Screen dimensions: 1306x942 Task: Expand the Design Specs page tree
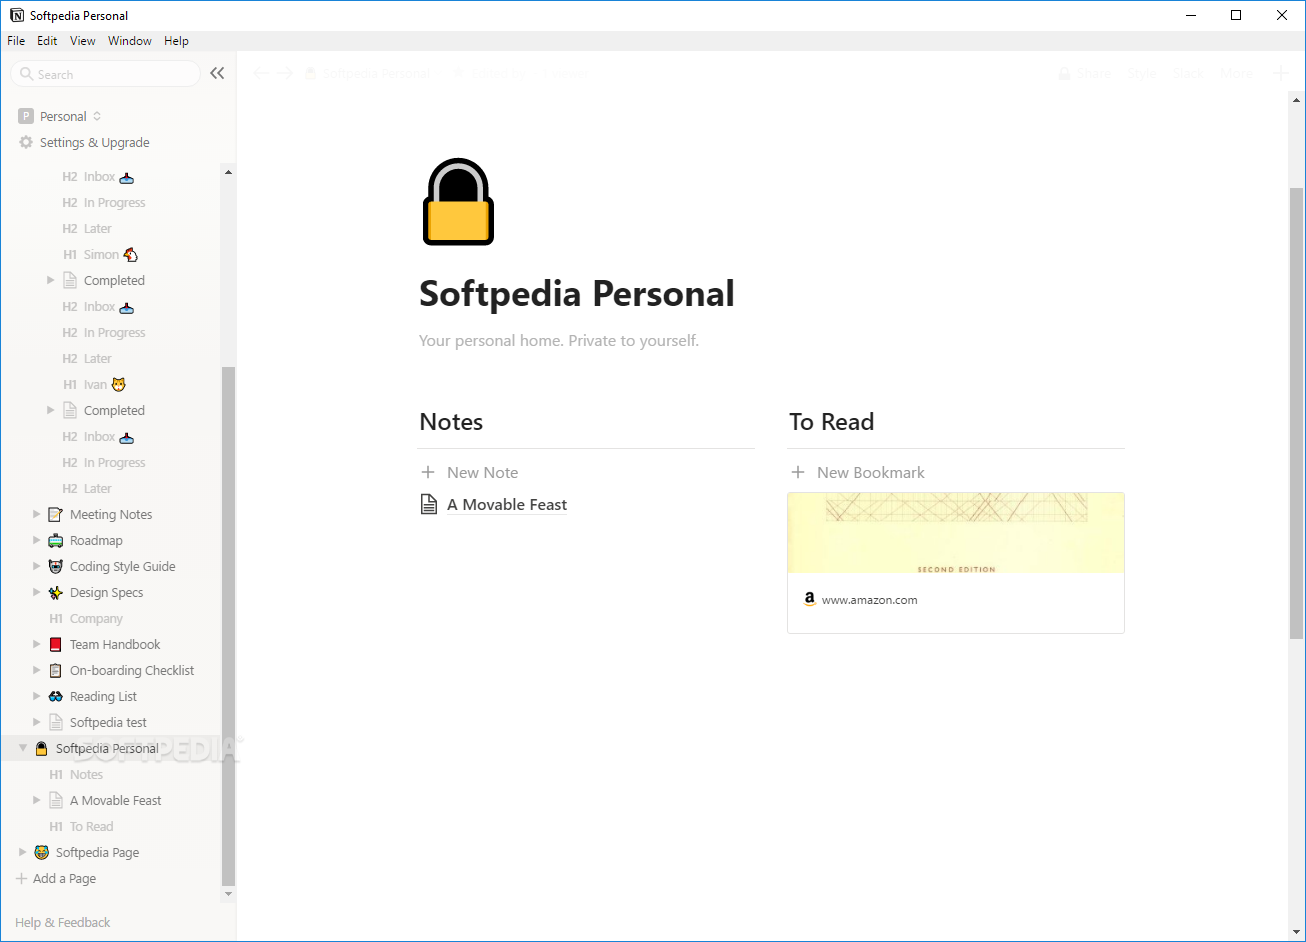(x=37, y=592)
